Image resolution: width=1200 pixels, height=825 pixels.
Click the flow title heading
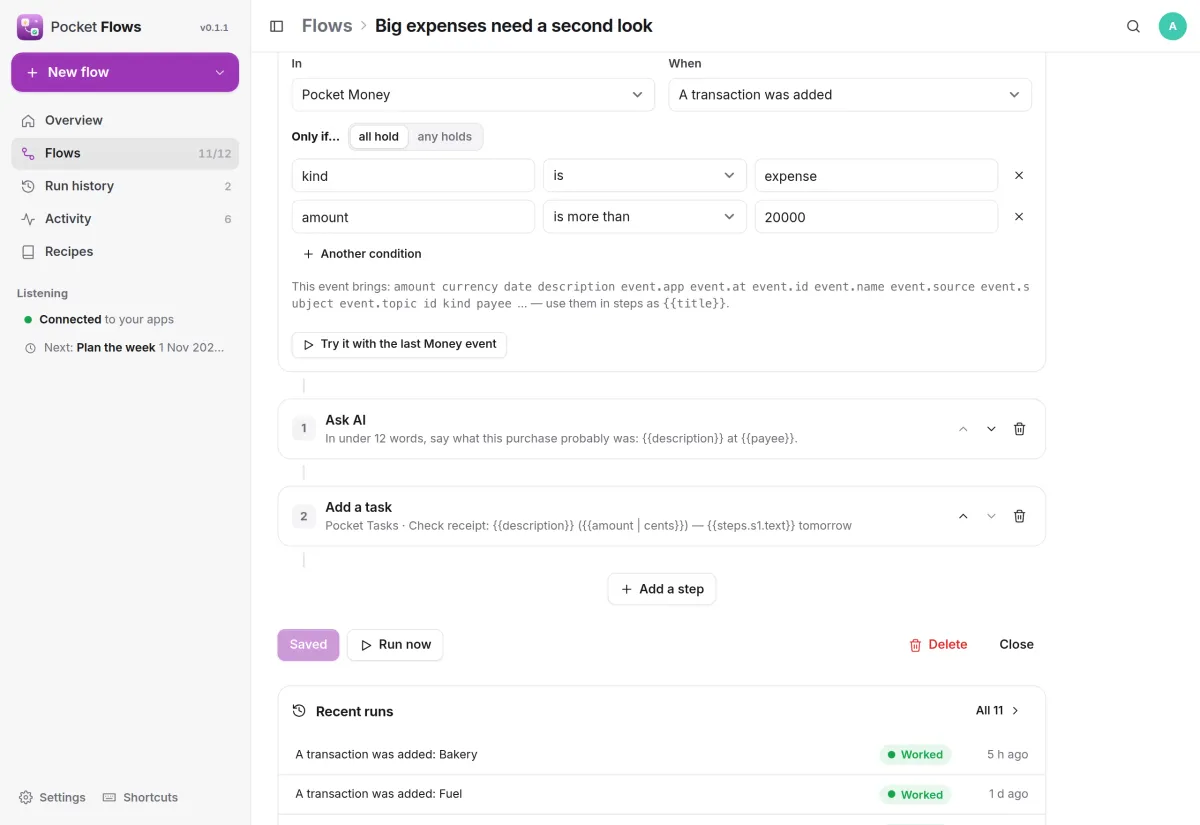point(514,26)
